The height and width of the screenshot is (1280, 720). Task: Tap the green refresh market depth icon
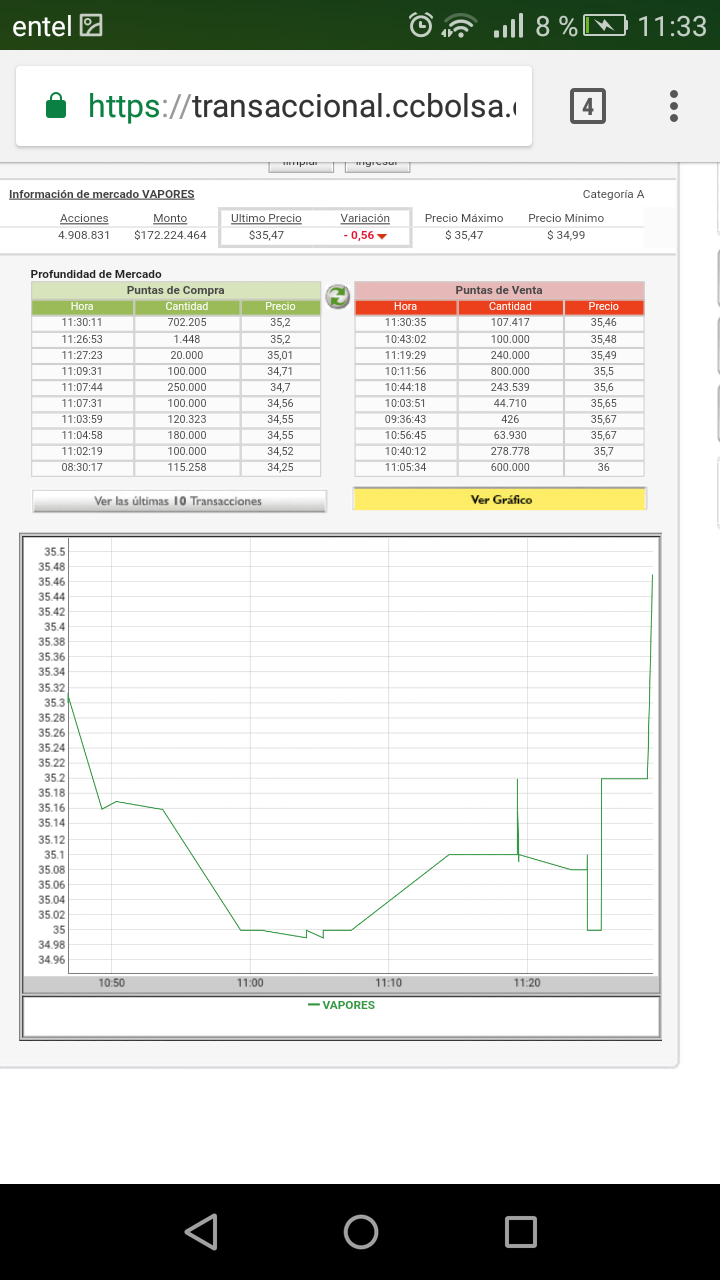[338, 295]
